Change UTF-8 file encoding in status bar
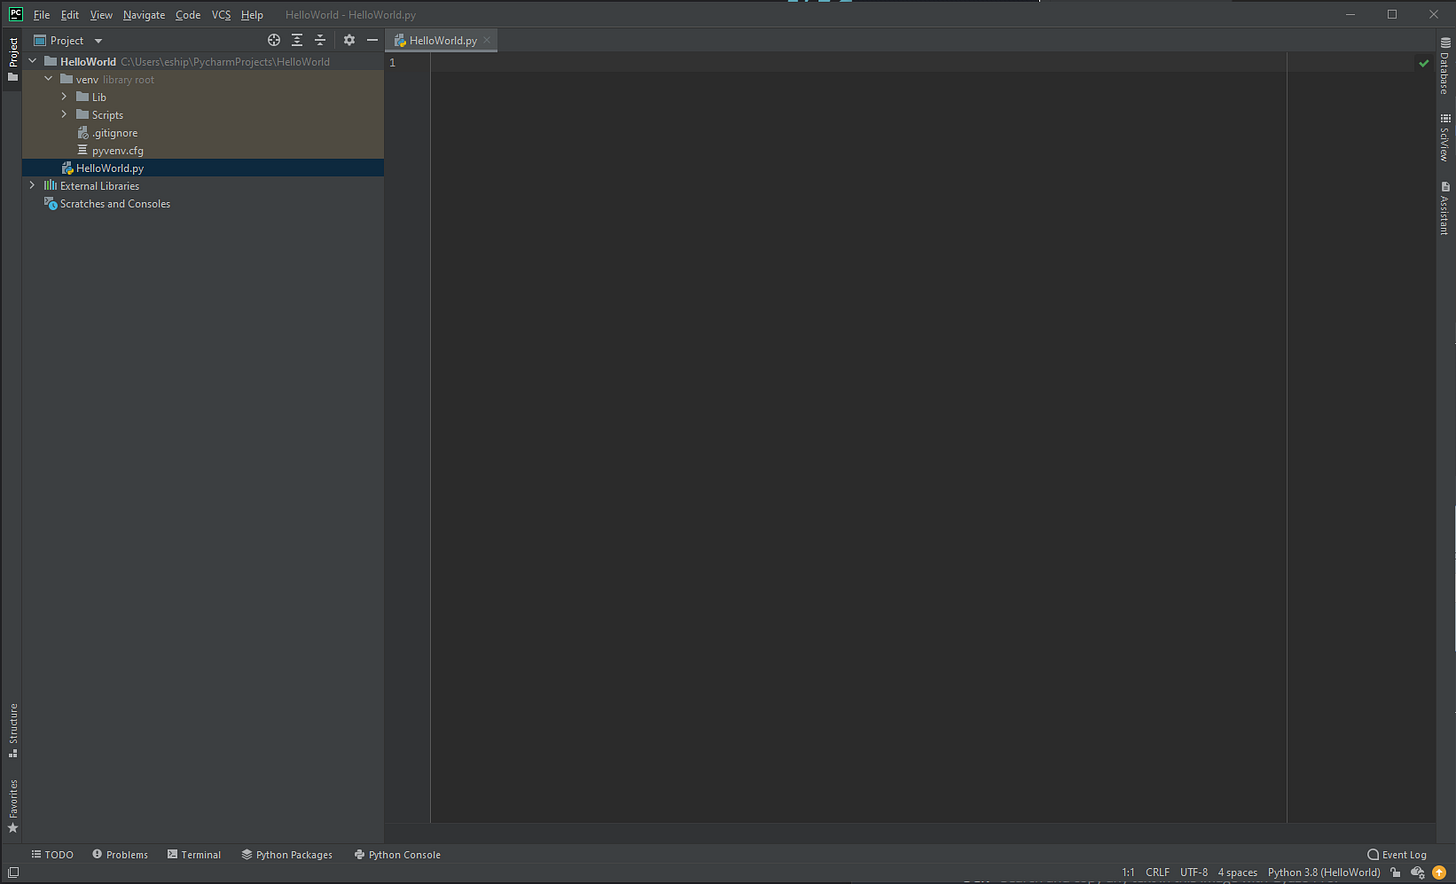 (x=1194, y=873)
